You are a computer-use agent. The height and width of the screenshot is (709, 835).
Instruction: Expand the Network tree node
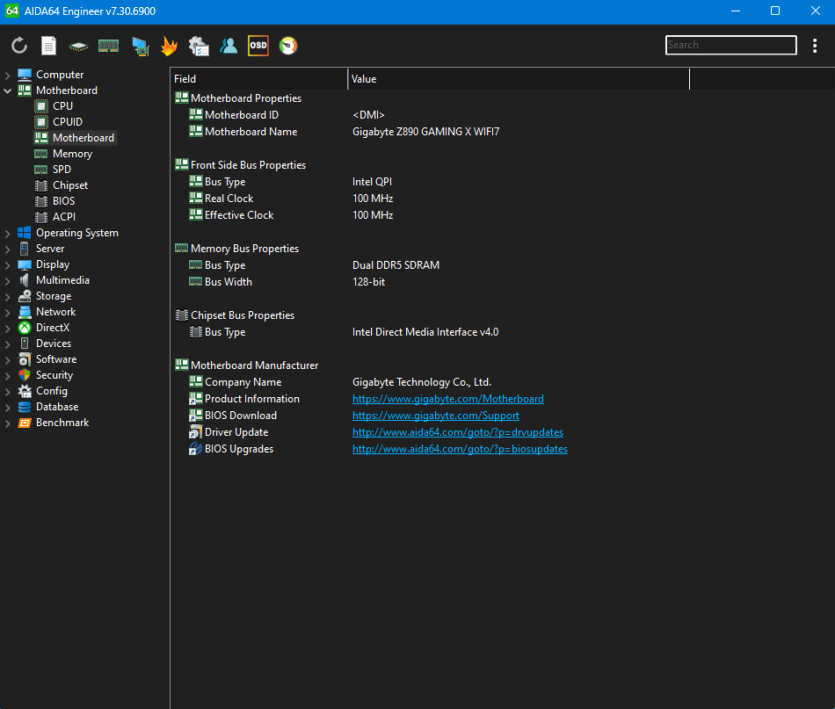click(x=7, y=312)
